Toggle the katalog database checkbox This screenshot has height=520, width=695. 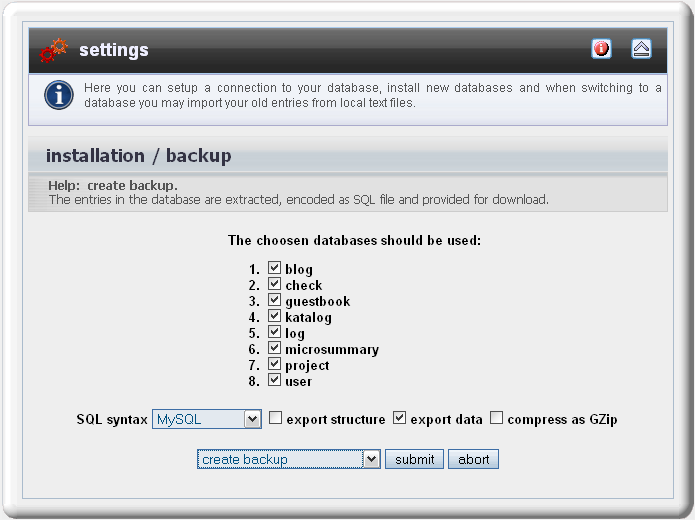(274, 316)
